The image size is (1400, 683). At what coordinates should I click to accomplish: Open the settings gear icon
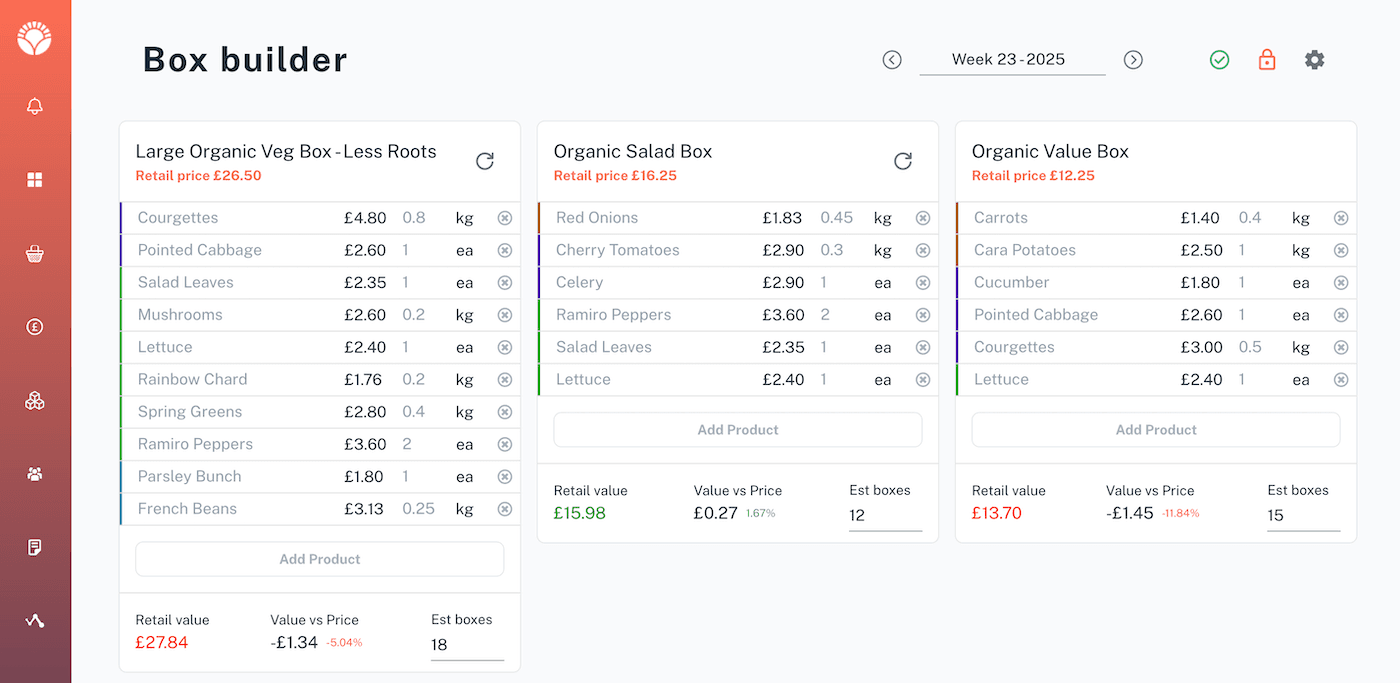1314,60
